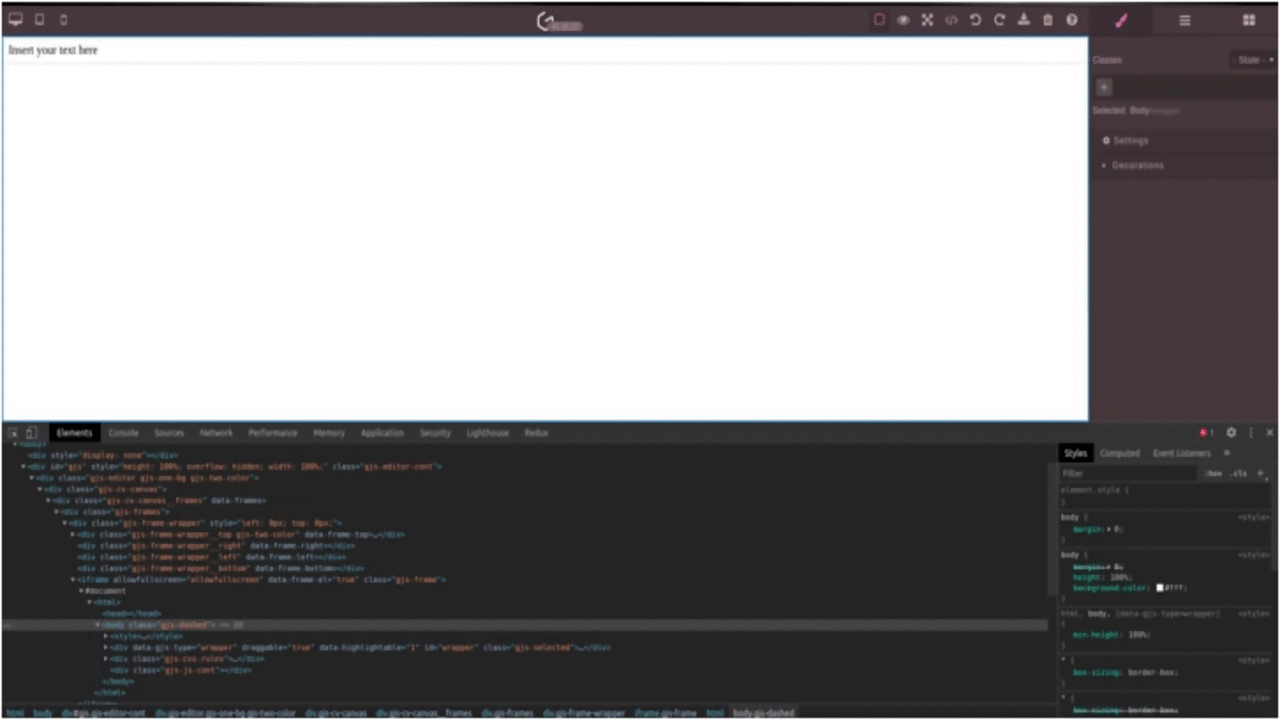Open the State dropdown in Classes
Screen dimensions: 1280x720
click(1253, 60)
